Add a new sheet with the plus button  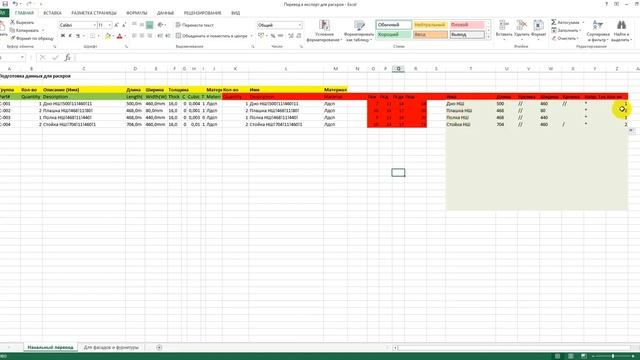[x=159, y=347]
